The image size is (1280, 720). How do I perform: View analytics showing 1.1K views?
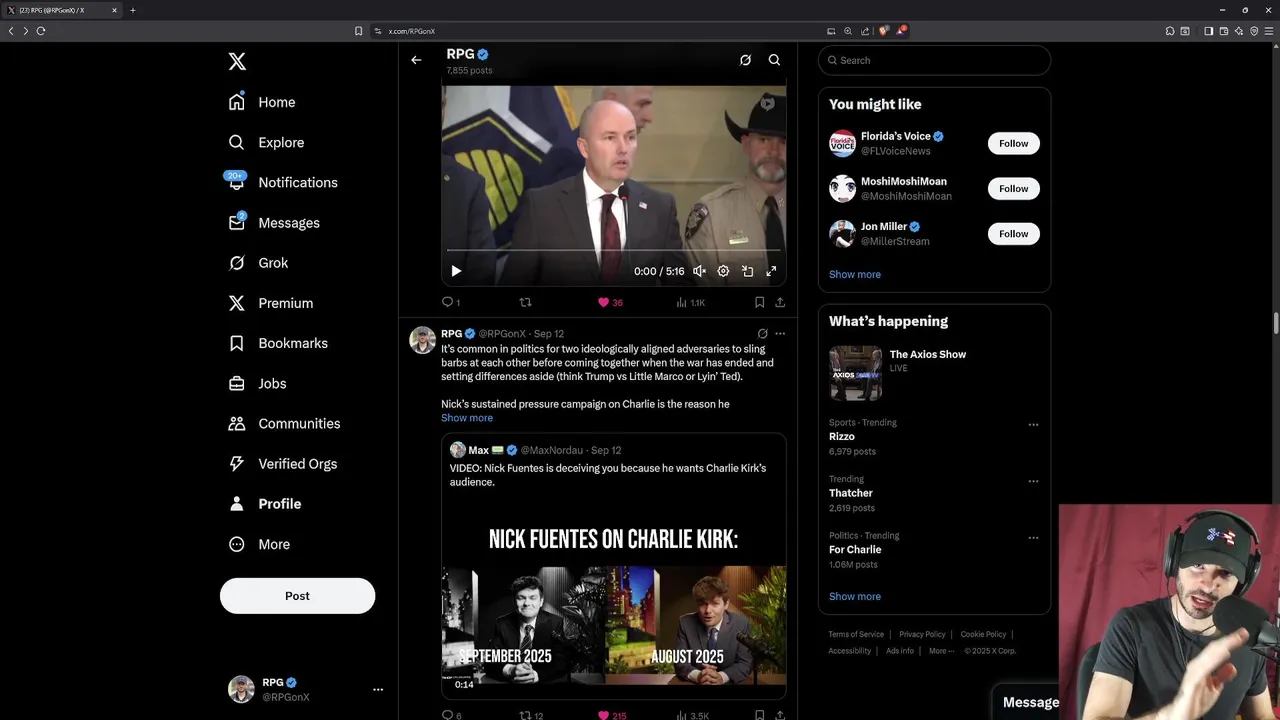(690, 302)
